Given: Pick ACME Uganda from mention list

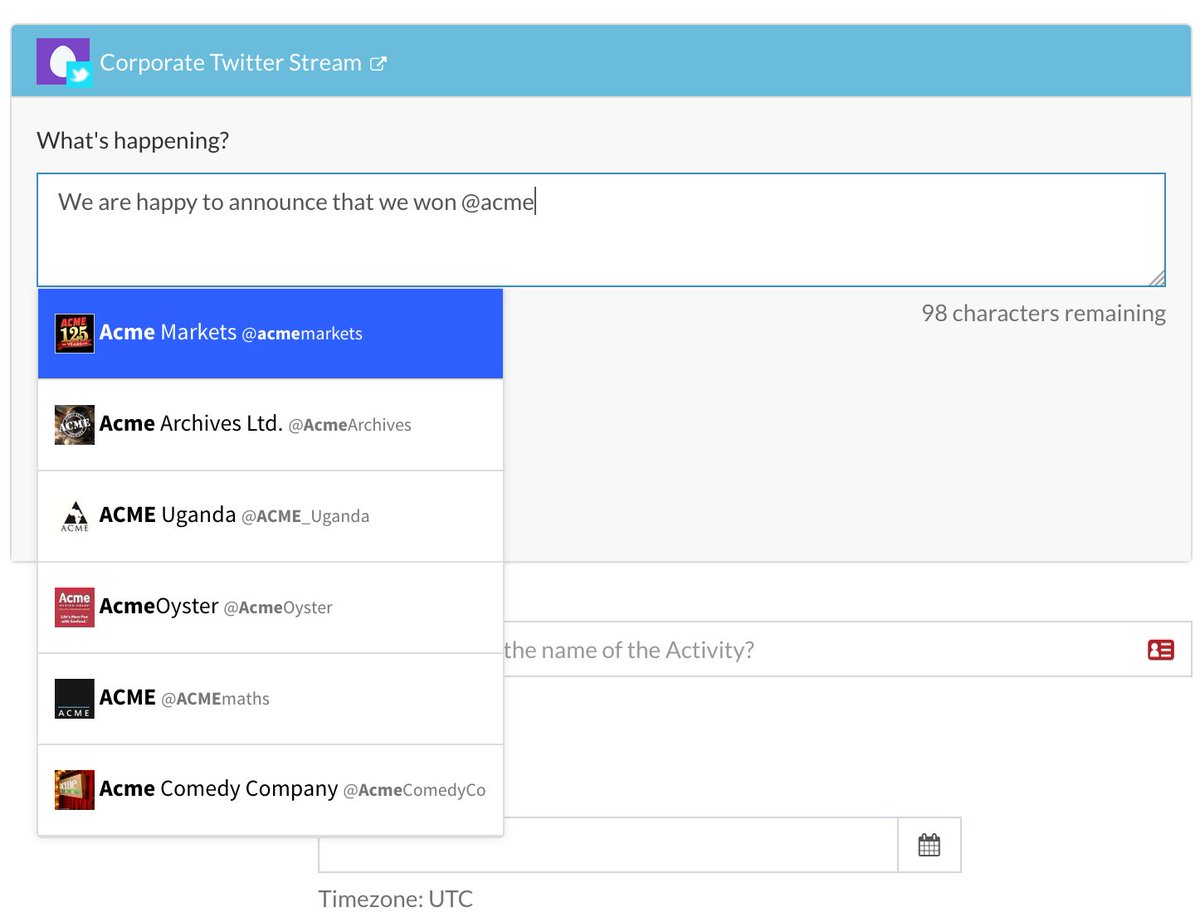Looking at the screenshot, I should [270, 516].
